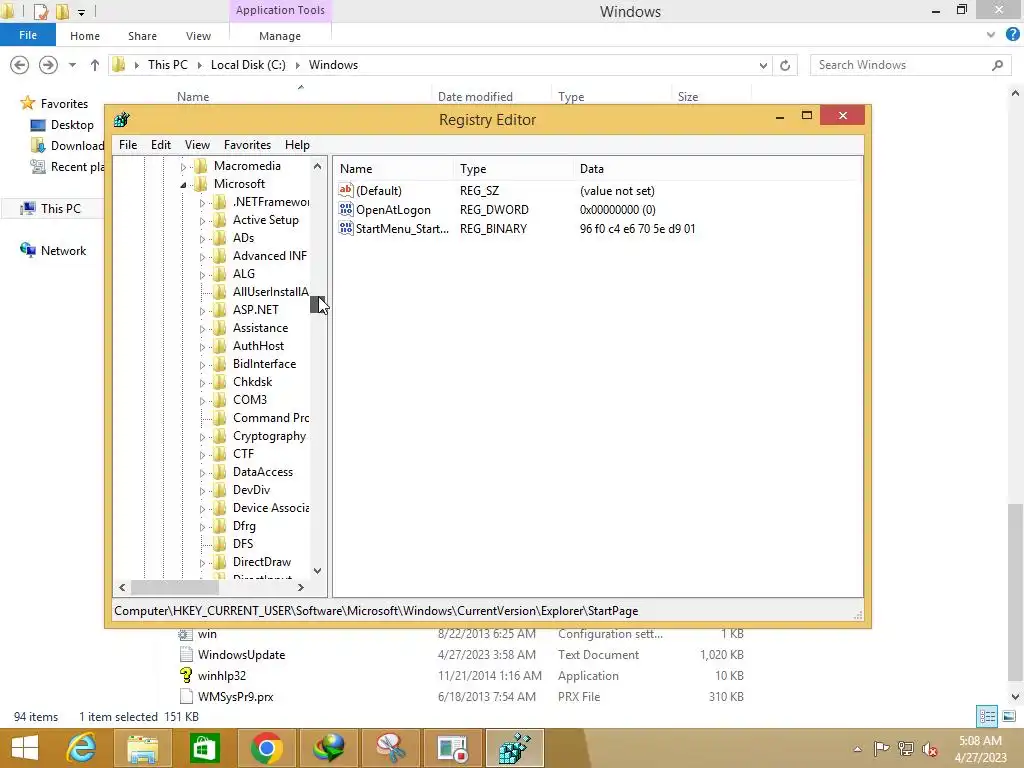Open the address bar history dropdown
Viewport: 1024px width, 768px height.
point(763,65)
